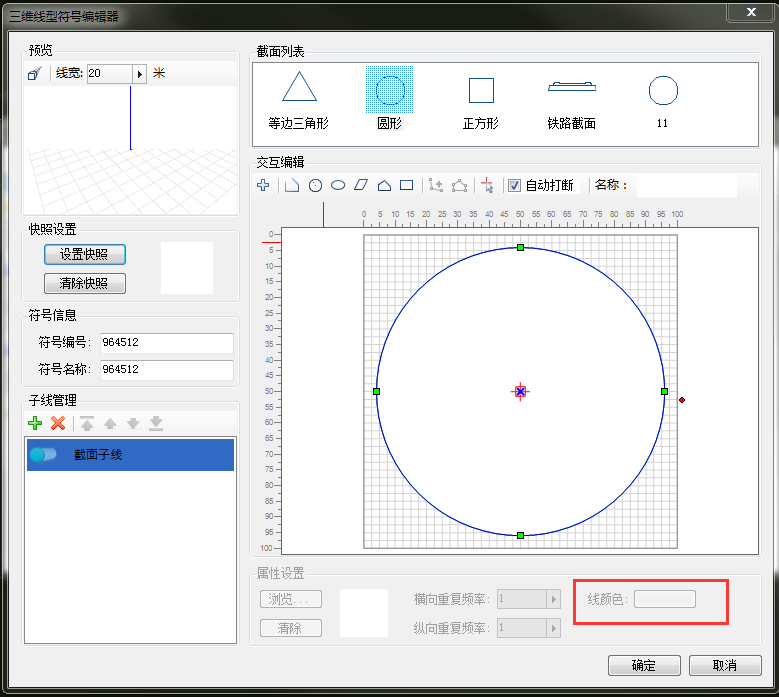Select the cross-section named 11

coord(663,100)
